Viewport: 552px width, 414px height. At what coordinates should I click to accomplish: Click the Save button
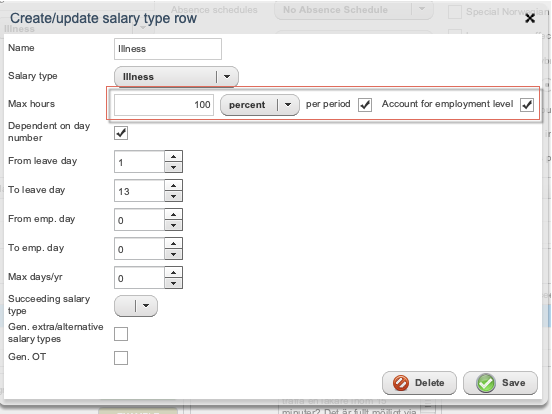click(x=500, y=383)
